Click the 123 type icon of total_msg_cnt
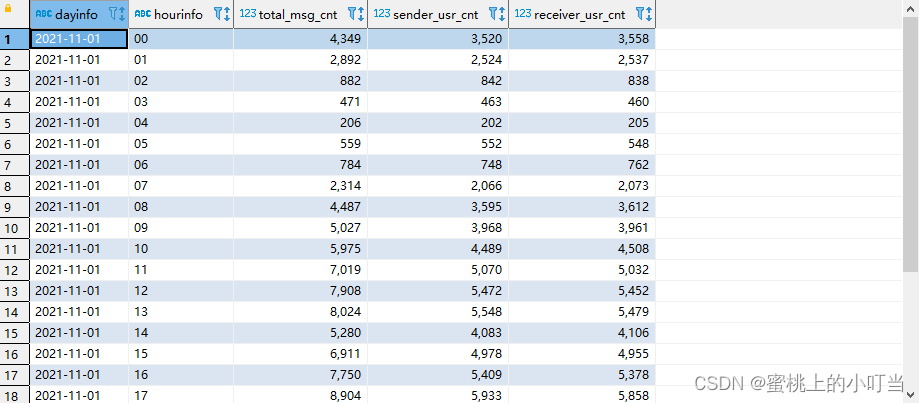This screenshot has height=403, width=919. [x=248, y=13]
